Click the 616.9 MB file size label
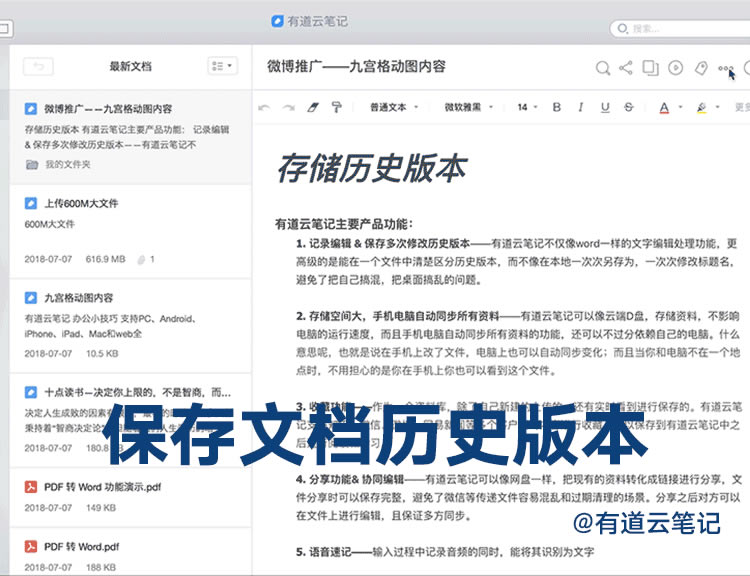Viewport: 750px width, 576px height. pyautogui.click(x=105, y=259)
